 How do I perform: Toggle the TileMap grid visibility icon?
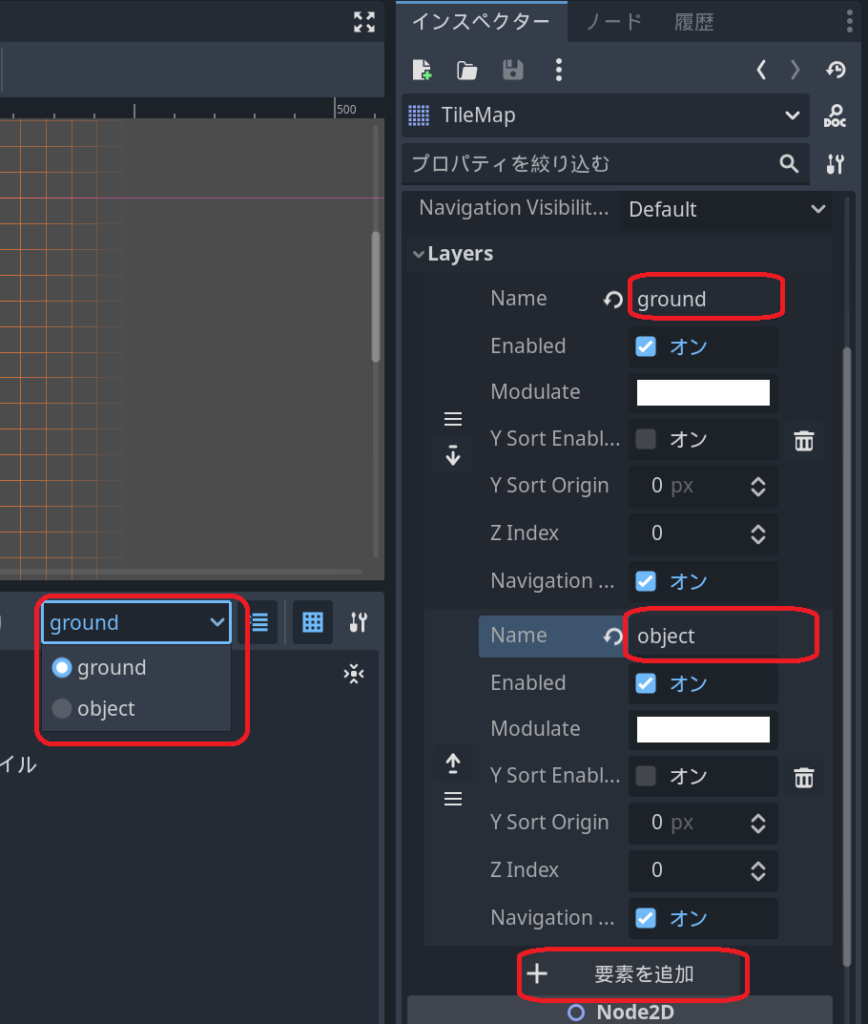tap(312, 623)
